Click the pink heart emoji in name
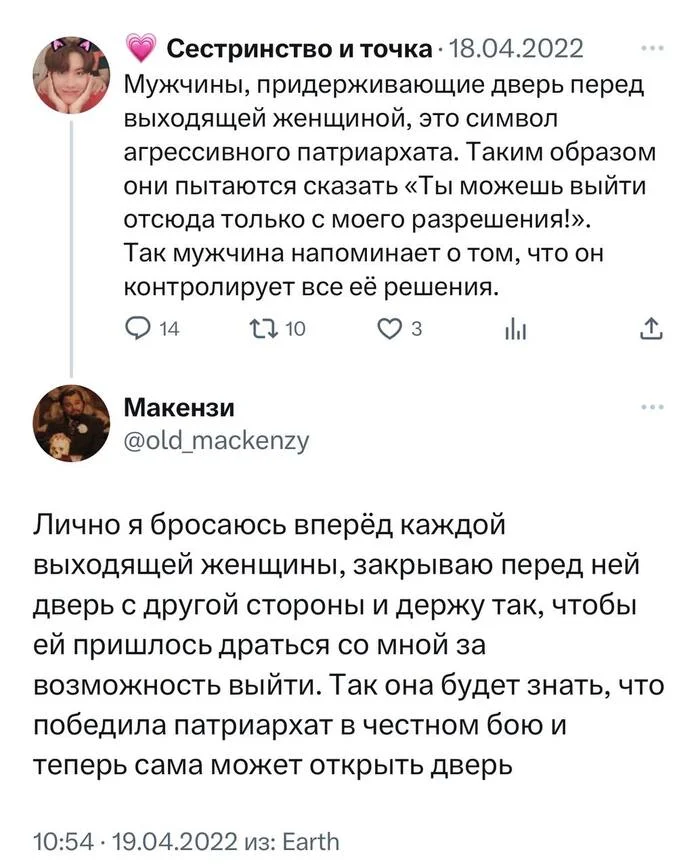Screen dimensions: 700x867 point(141,47)
